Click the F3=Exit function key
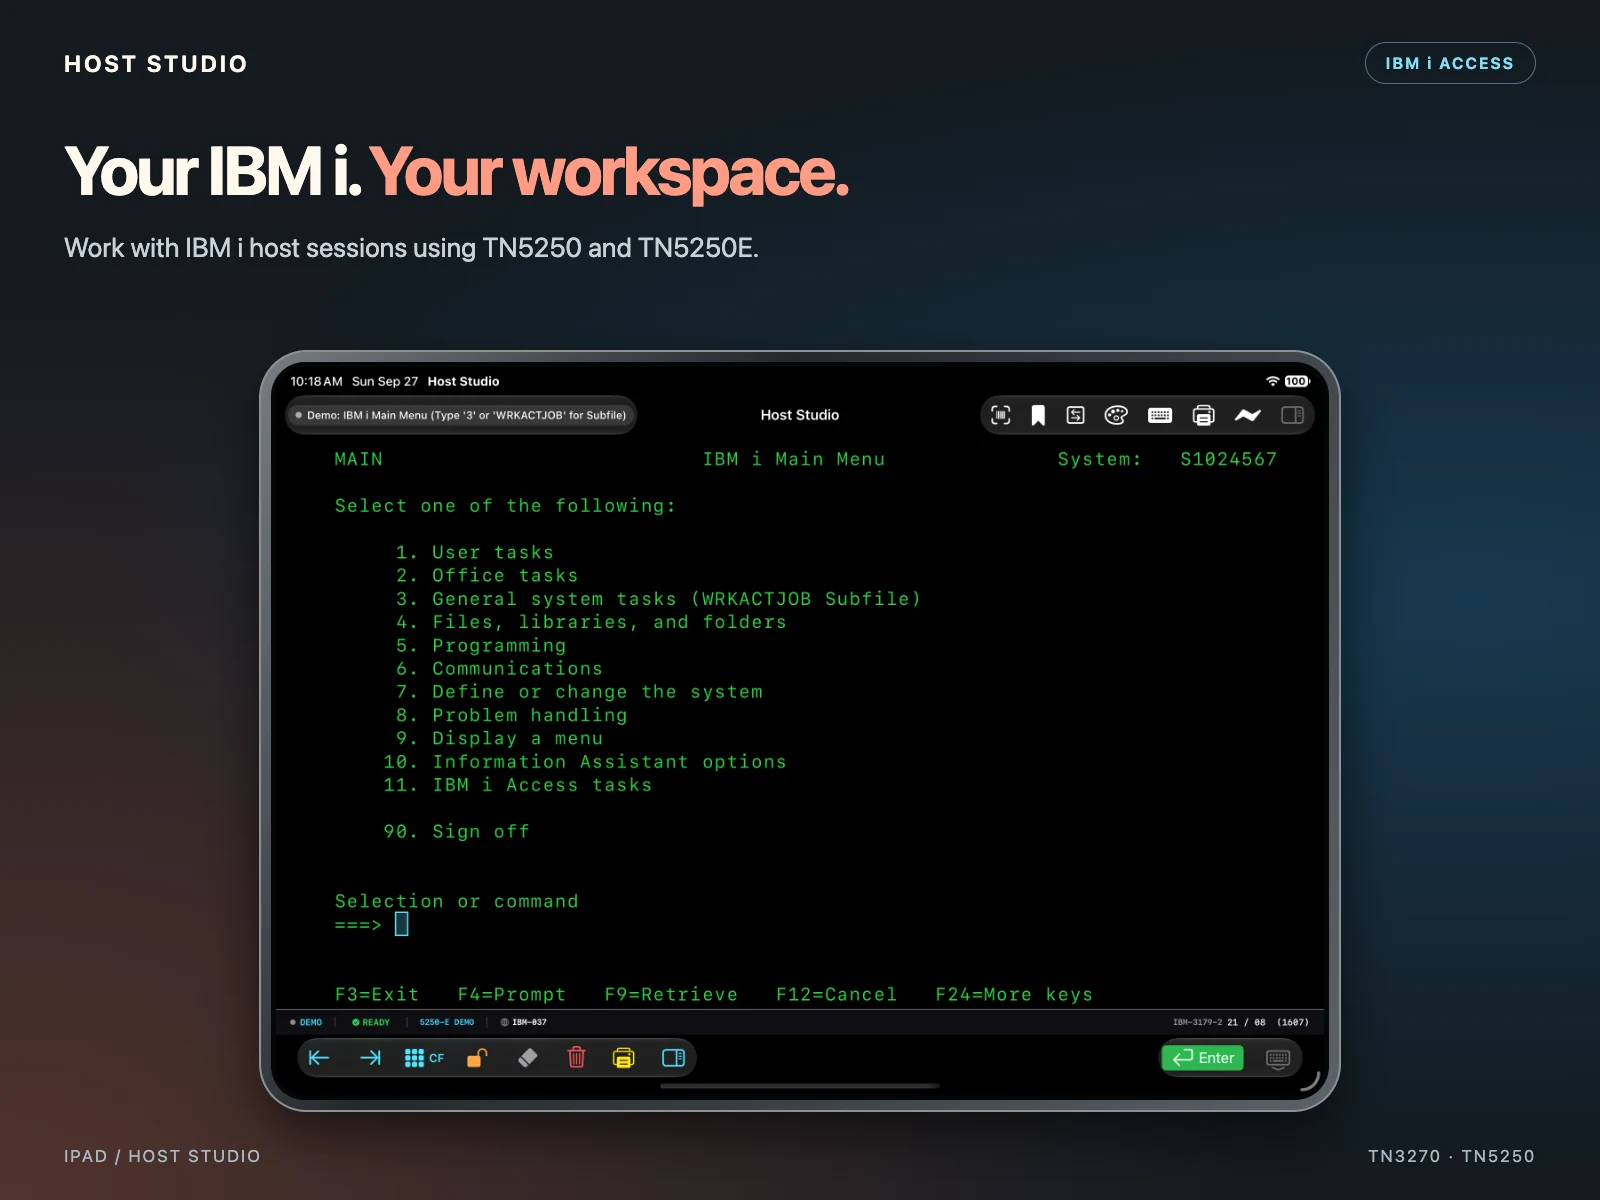 click(x=377, y=995)
